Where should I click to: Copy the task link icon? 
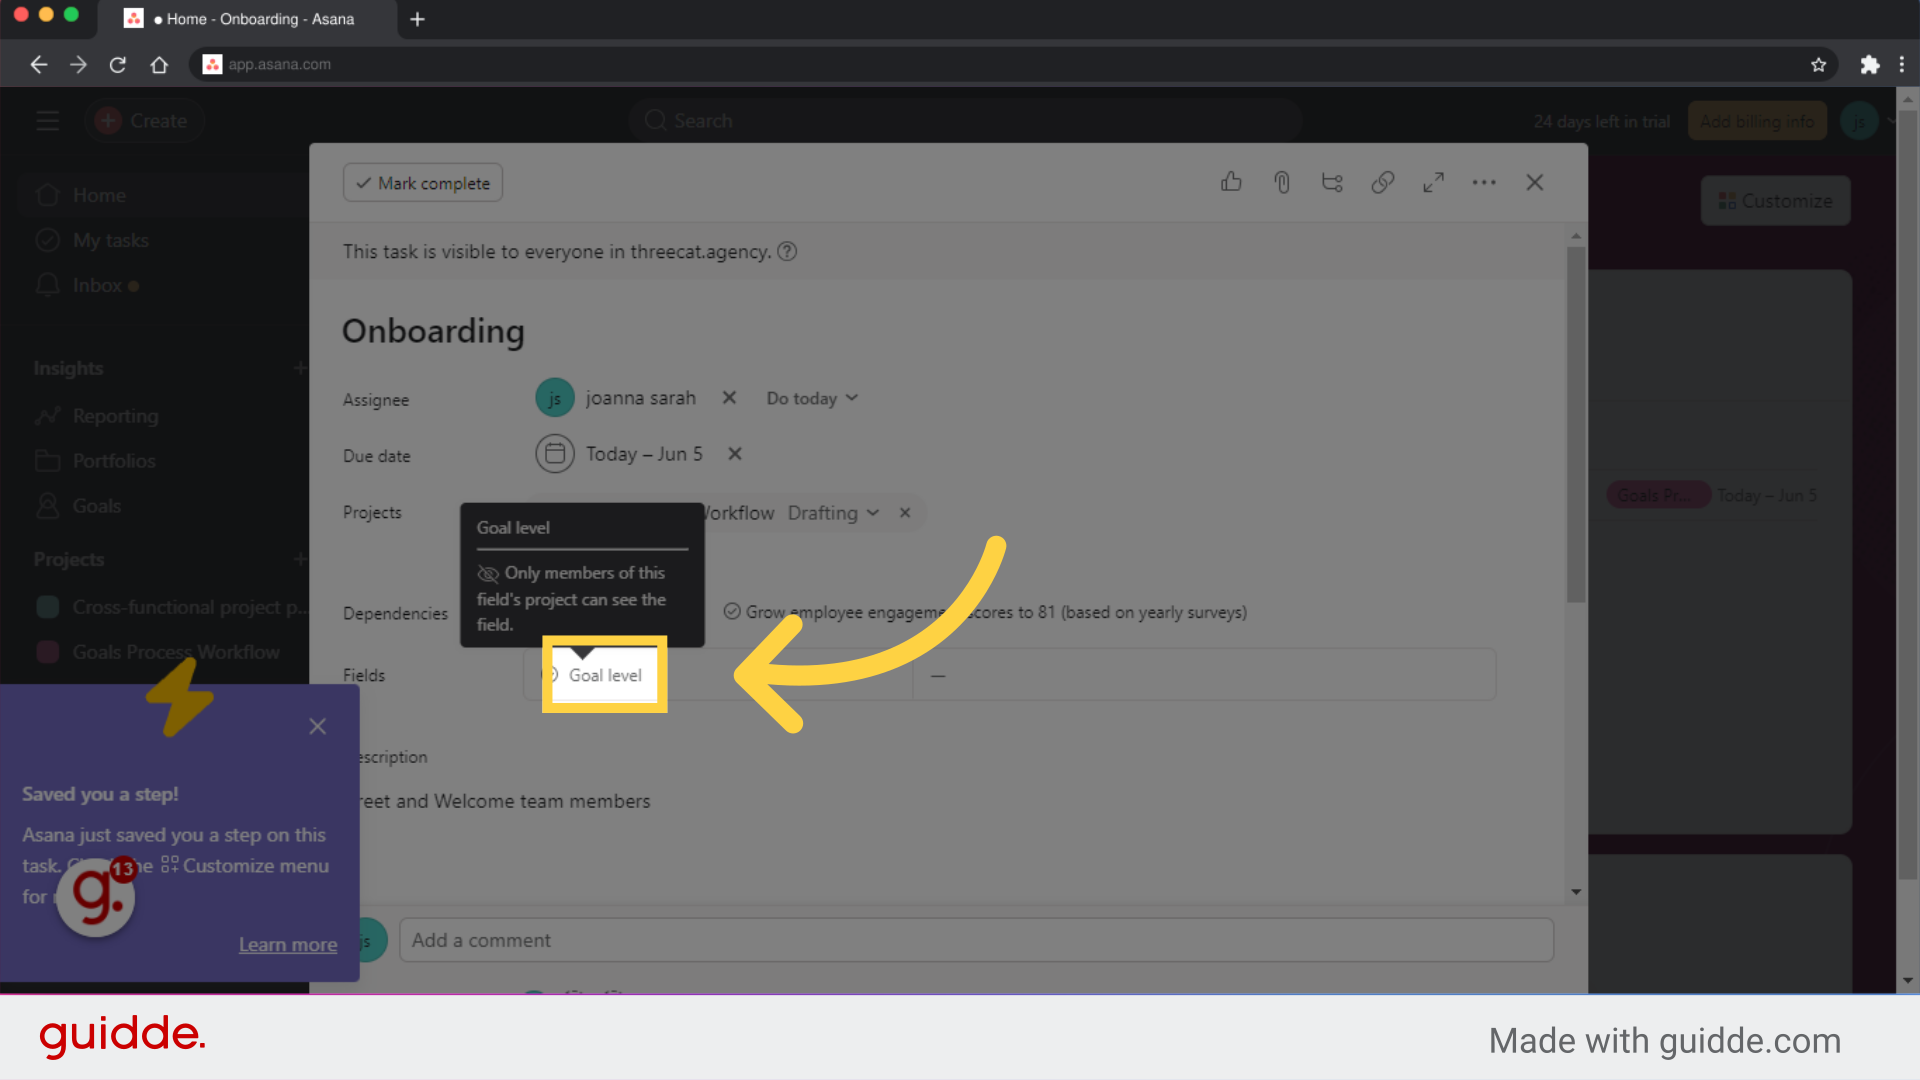pos(1383,182)
